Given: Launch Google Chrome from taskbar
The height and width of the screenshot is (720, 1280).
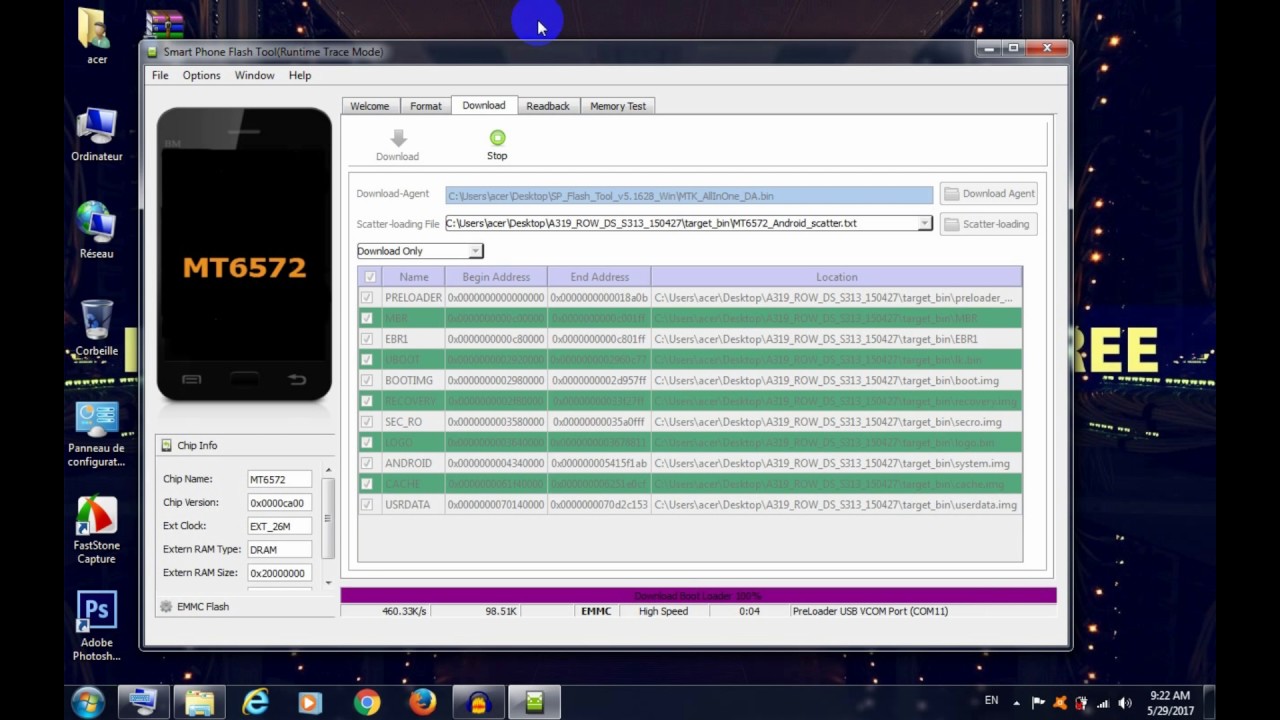Looking at the screenshot, I should point(367,703).
